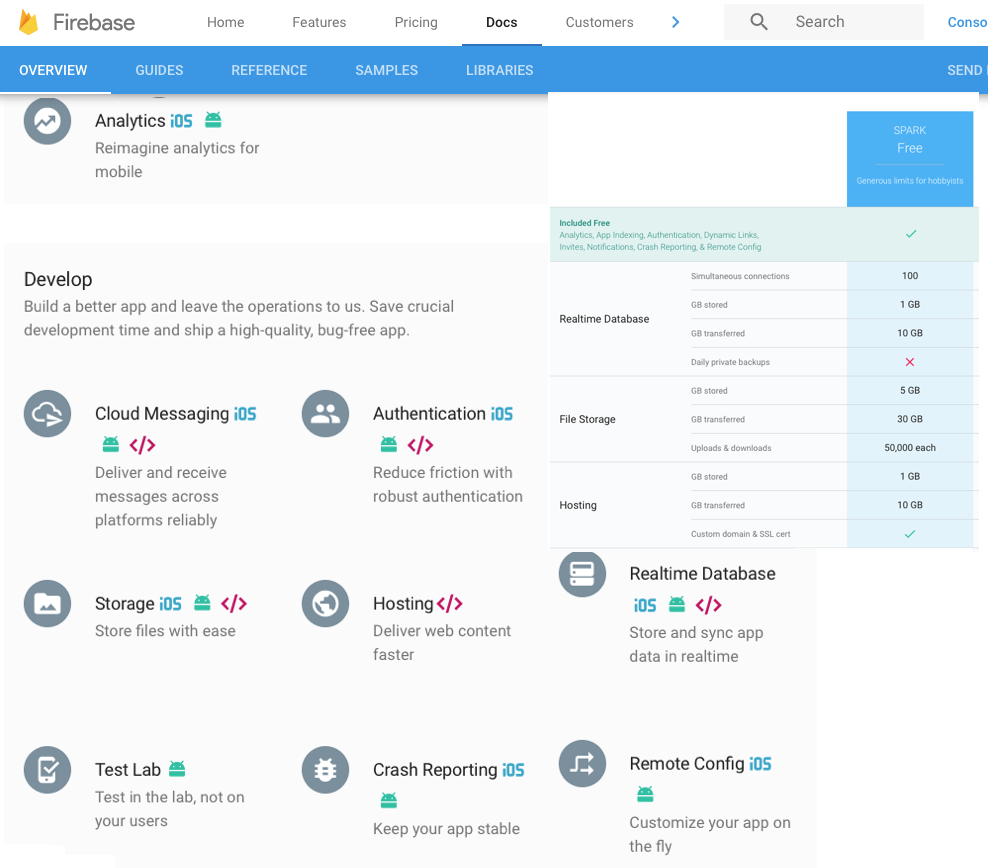Image resolution: width=988 pixels, height=868 pixels.
Task: Open the Analytics circular icon
Action: coord(47,121)
